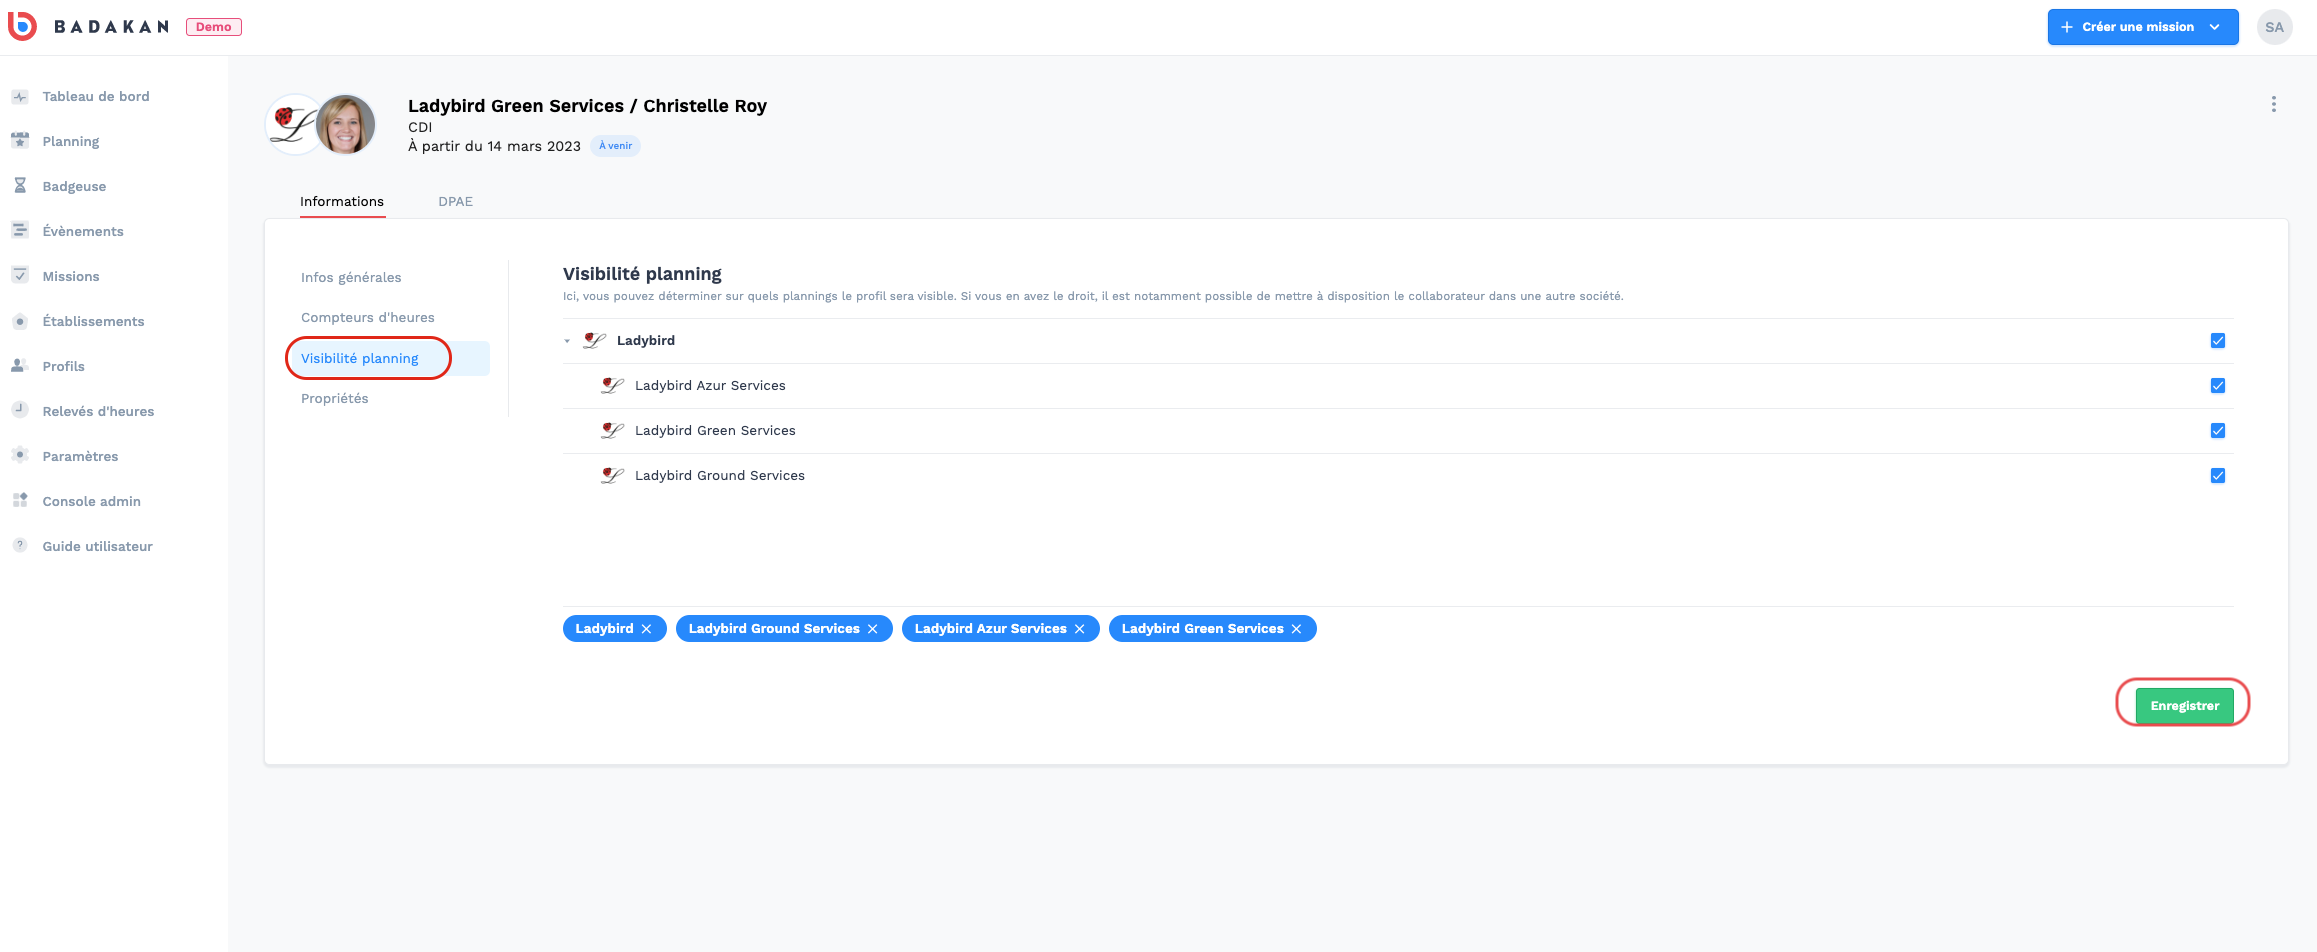The height and width of the screenshot is (952, 2317).
Task: Uncheck the Ladybird parent checkbox
Action: click(2218, 341)
